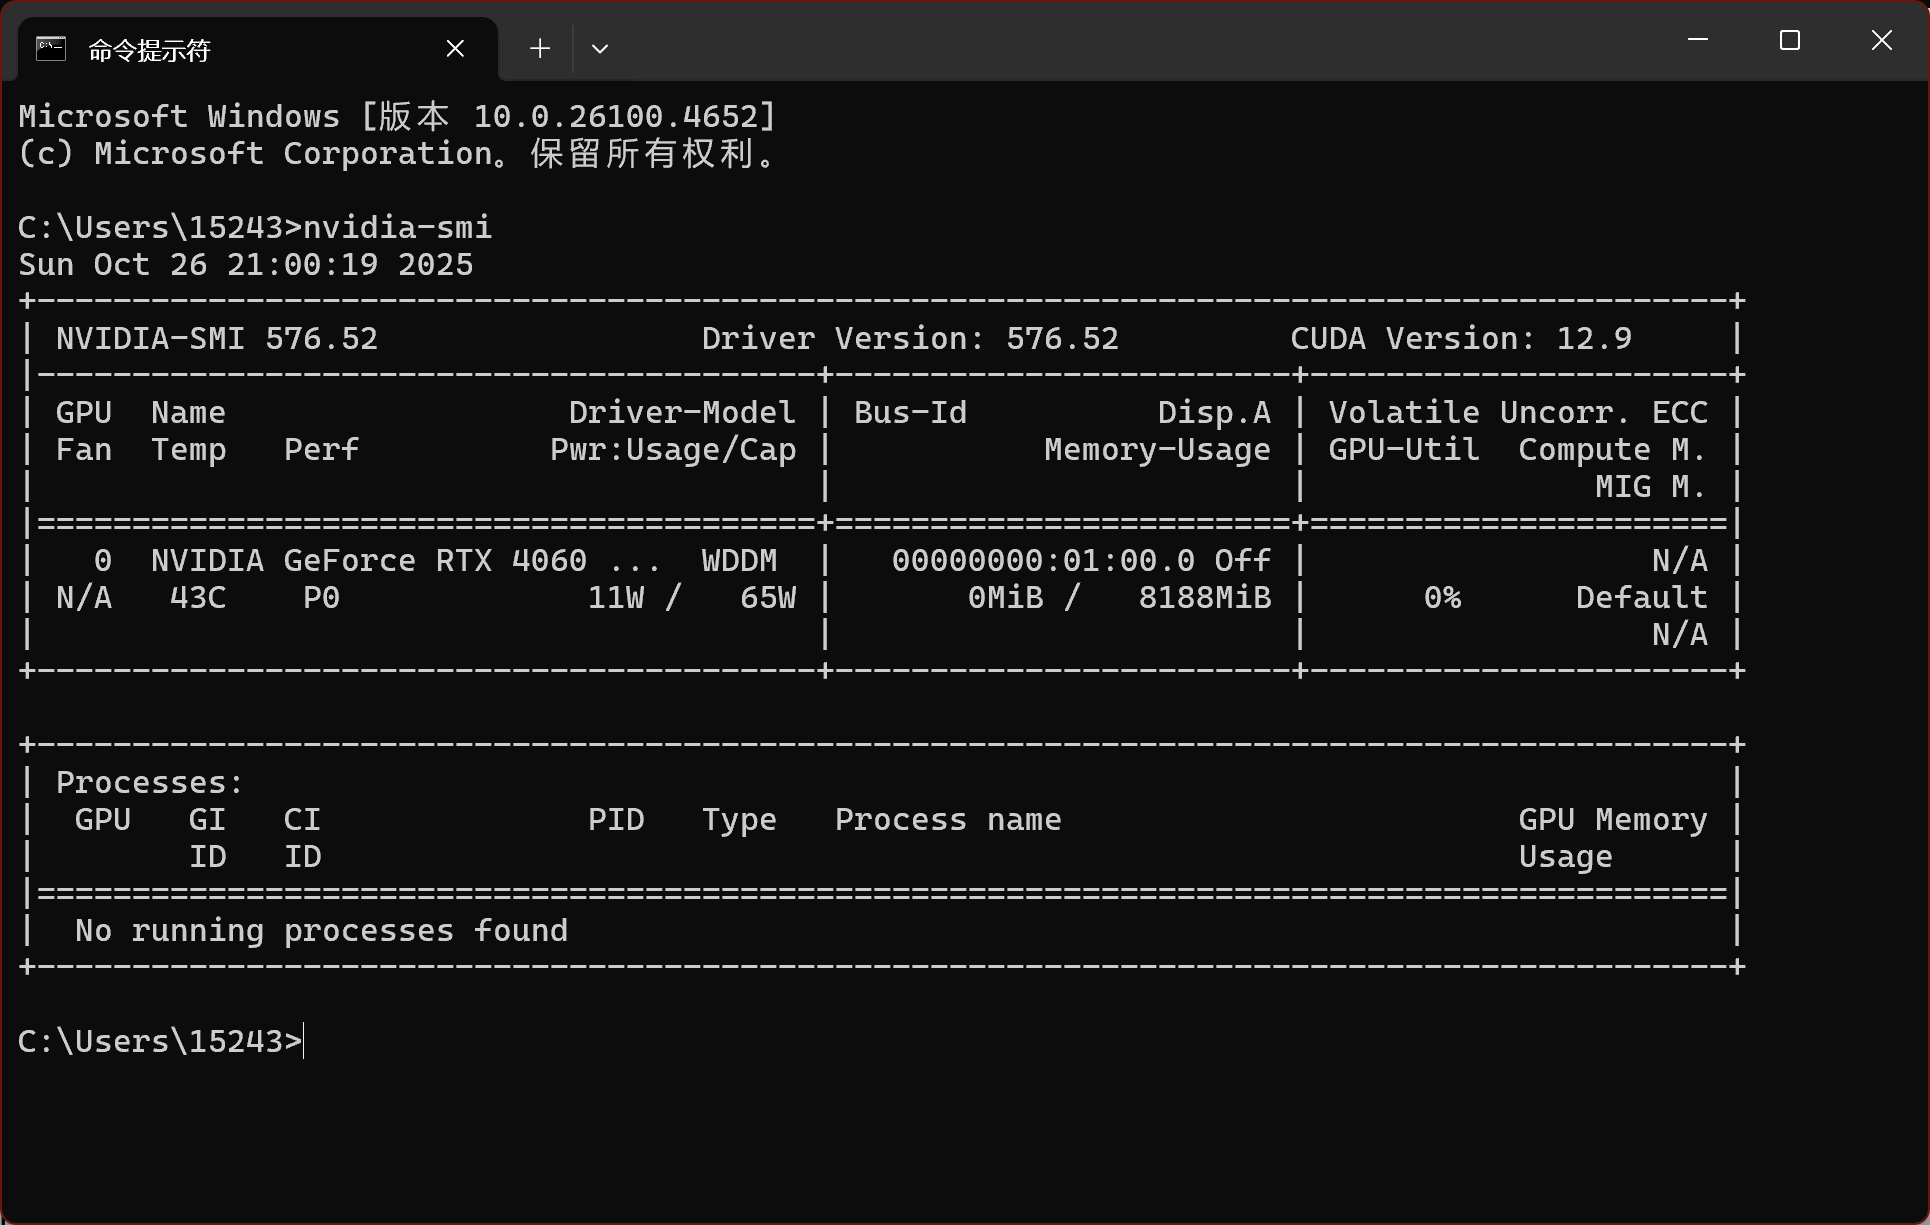
Task: Click the Type column header
Action: pos(739,820)
